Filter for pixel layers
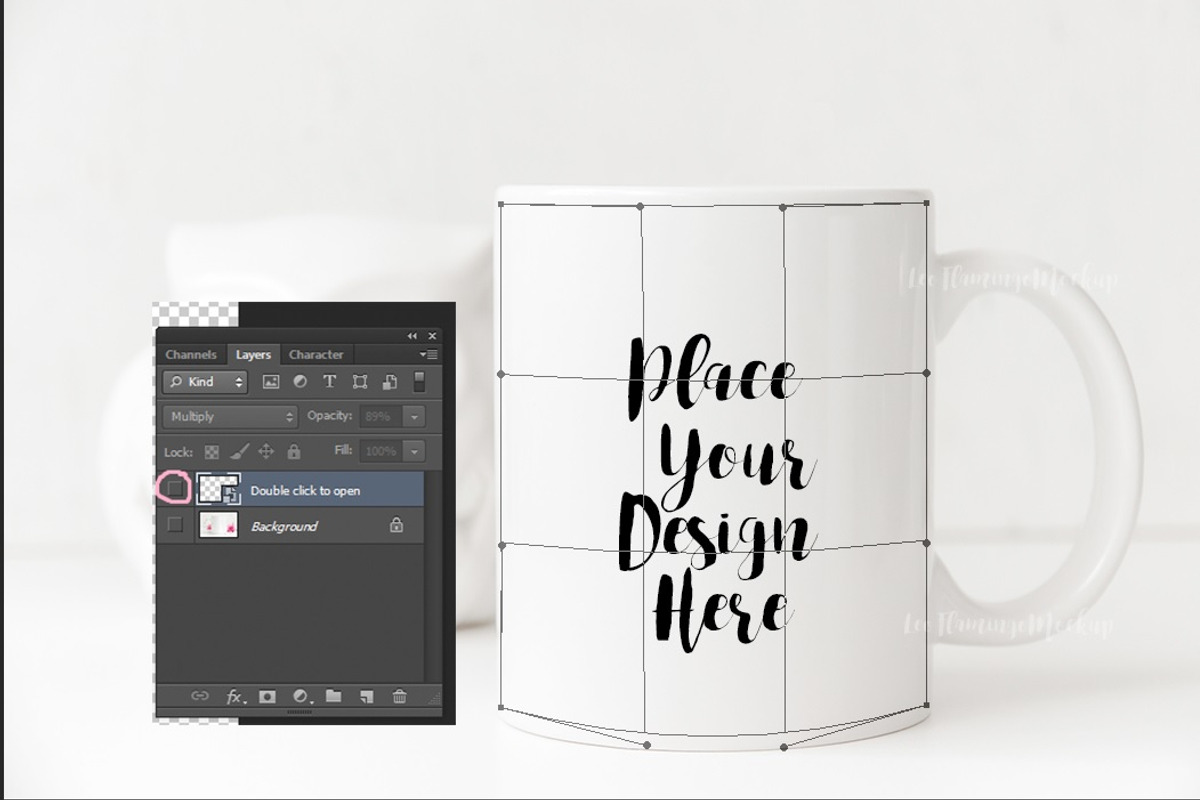The width and height of the screenshot is (1200, 800). (x=271, y=382)
